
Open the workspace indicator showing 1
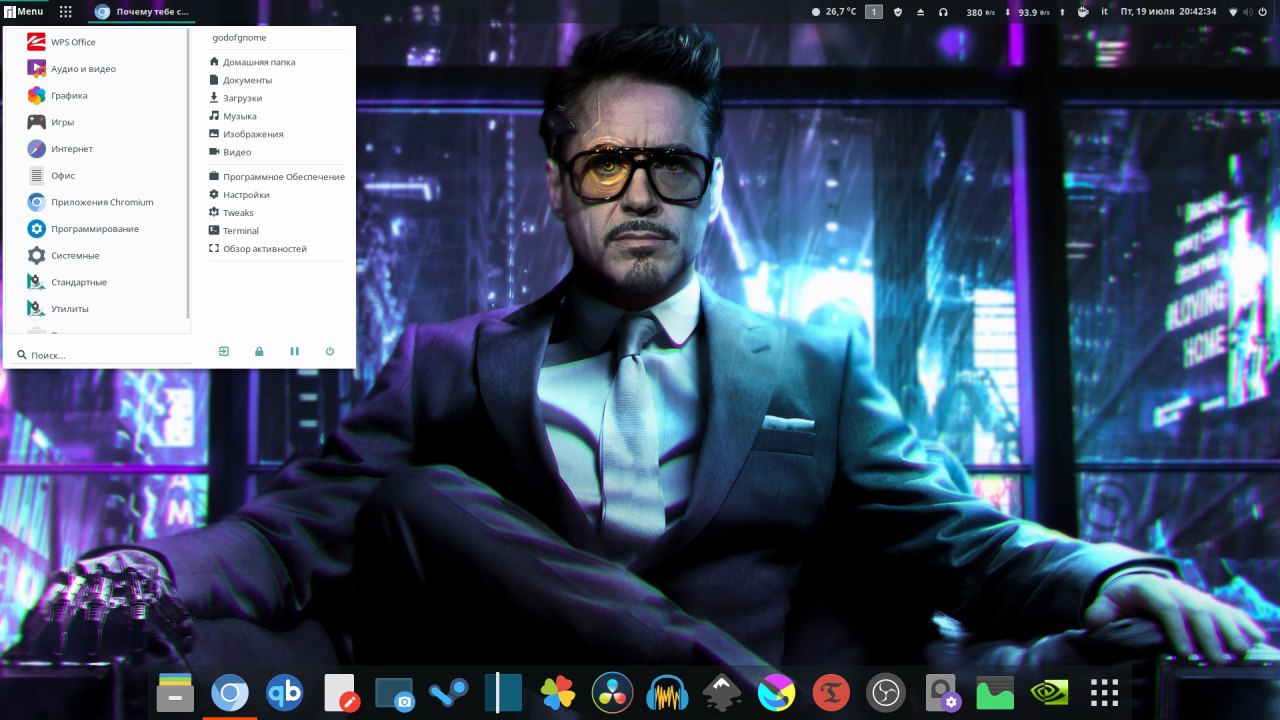click(874, 11)
